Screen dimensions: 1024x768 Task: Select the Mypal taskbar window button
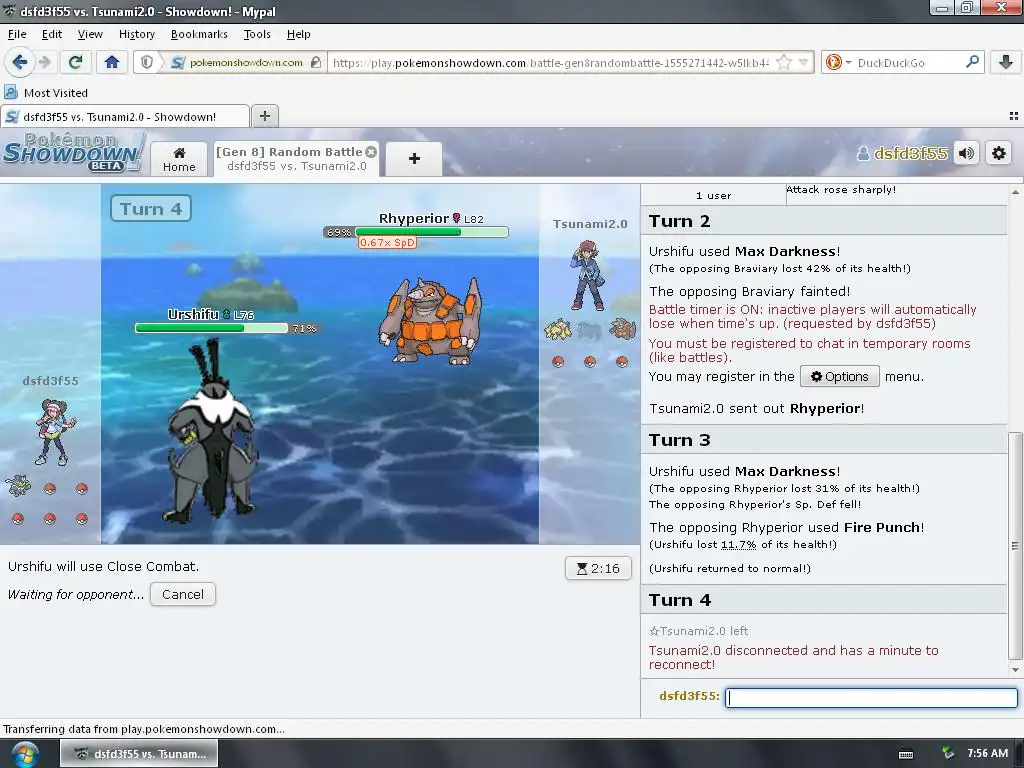pos(139,754)
